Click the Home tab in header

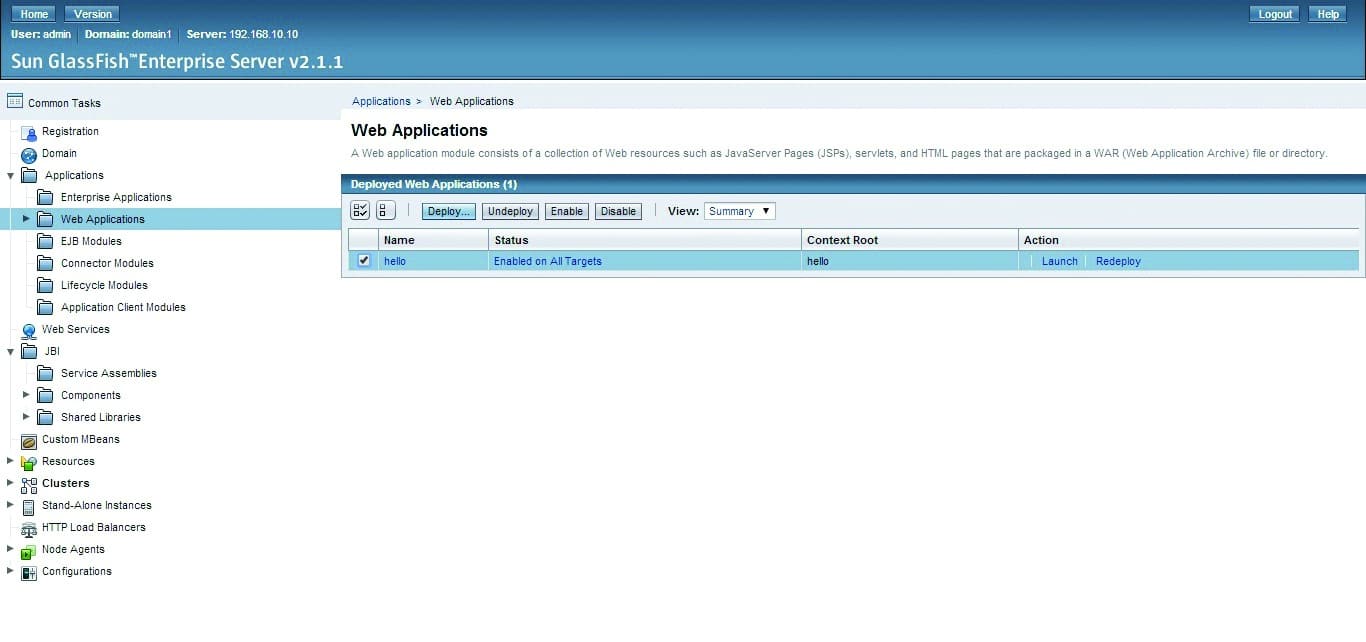click(x=34, y=14)
